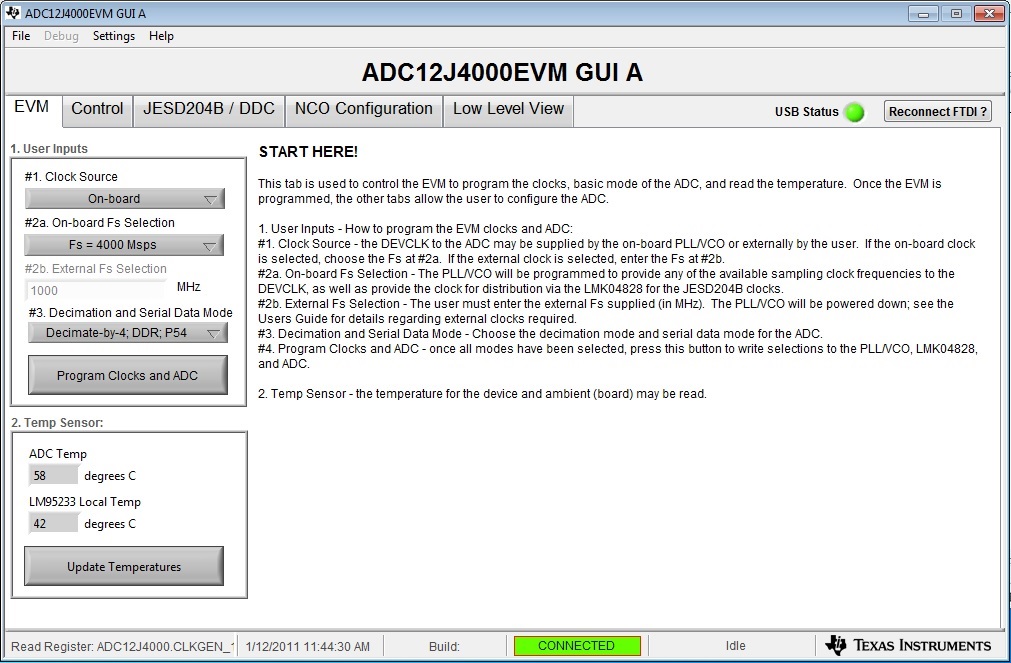The width and height of the screenshot is (1011, 663).
Task: Click the '1. User Inputs' panel label
Action: 49,148
